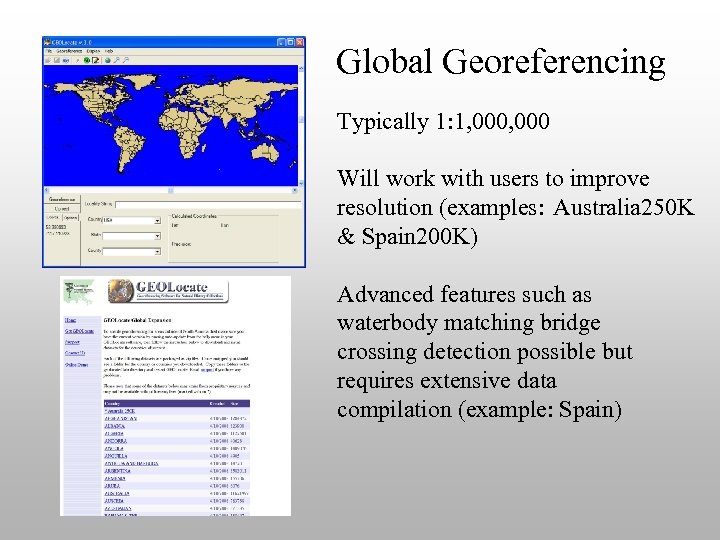Expand the State dropdown

tap(157, 236)
